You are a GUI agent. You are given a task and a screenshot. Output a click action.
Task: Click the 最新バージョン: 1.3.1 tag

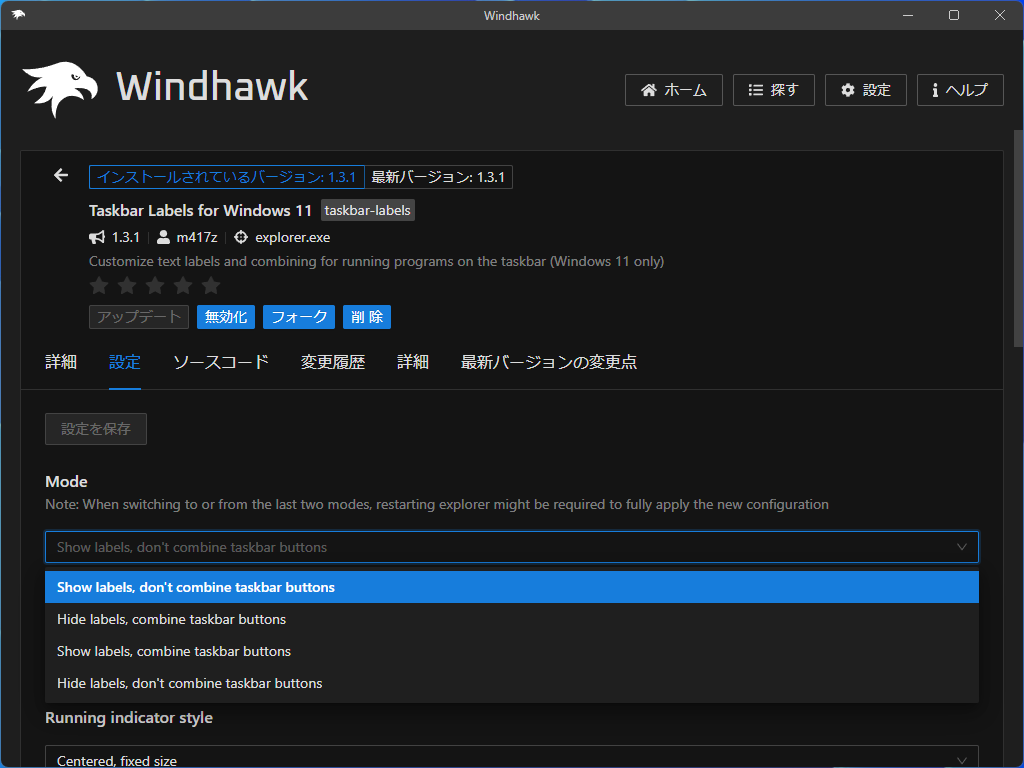click(438, 177)
